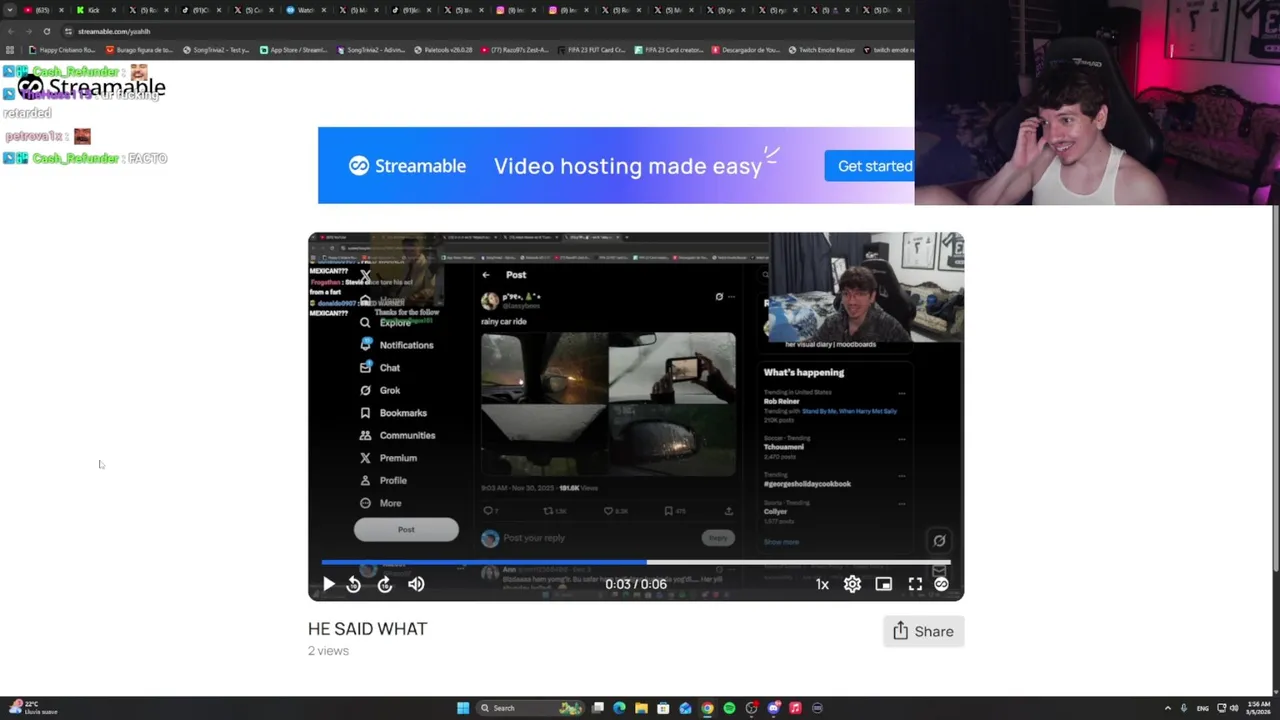Open the 1x playback speed menu
This screenshot has height=720, width=1280.
click(822, 584)
